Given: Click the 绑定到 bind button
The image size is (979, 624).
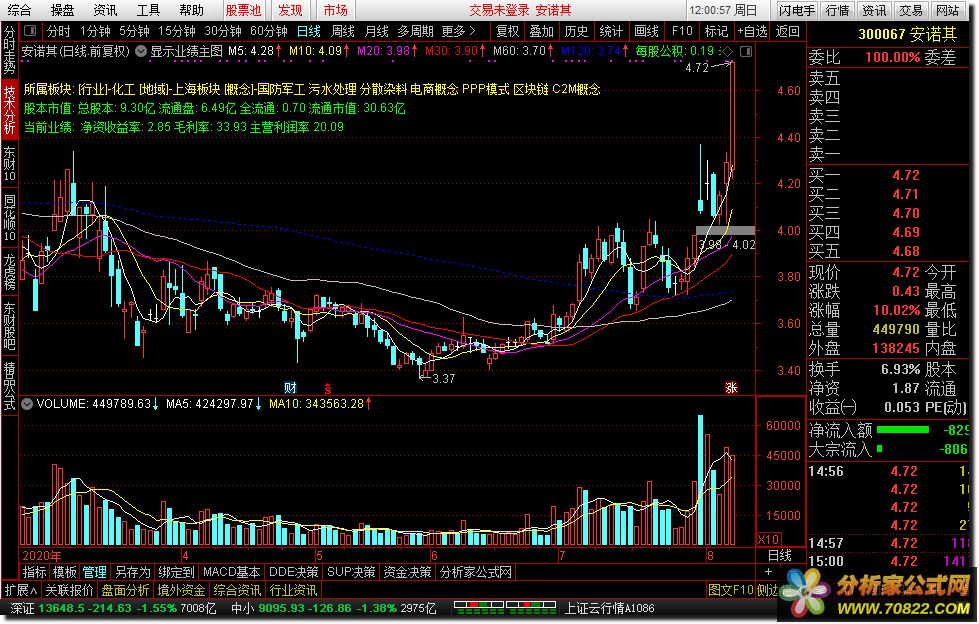Looking at the screenshot, I should click(x=176, y=572).
